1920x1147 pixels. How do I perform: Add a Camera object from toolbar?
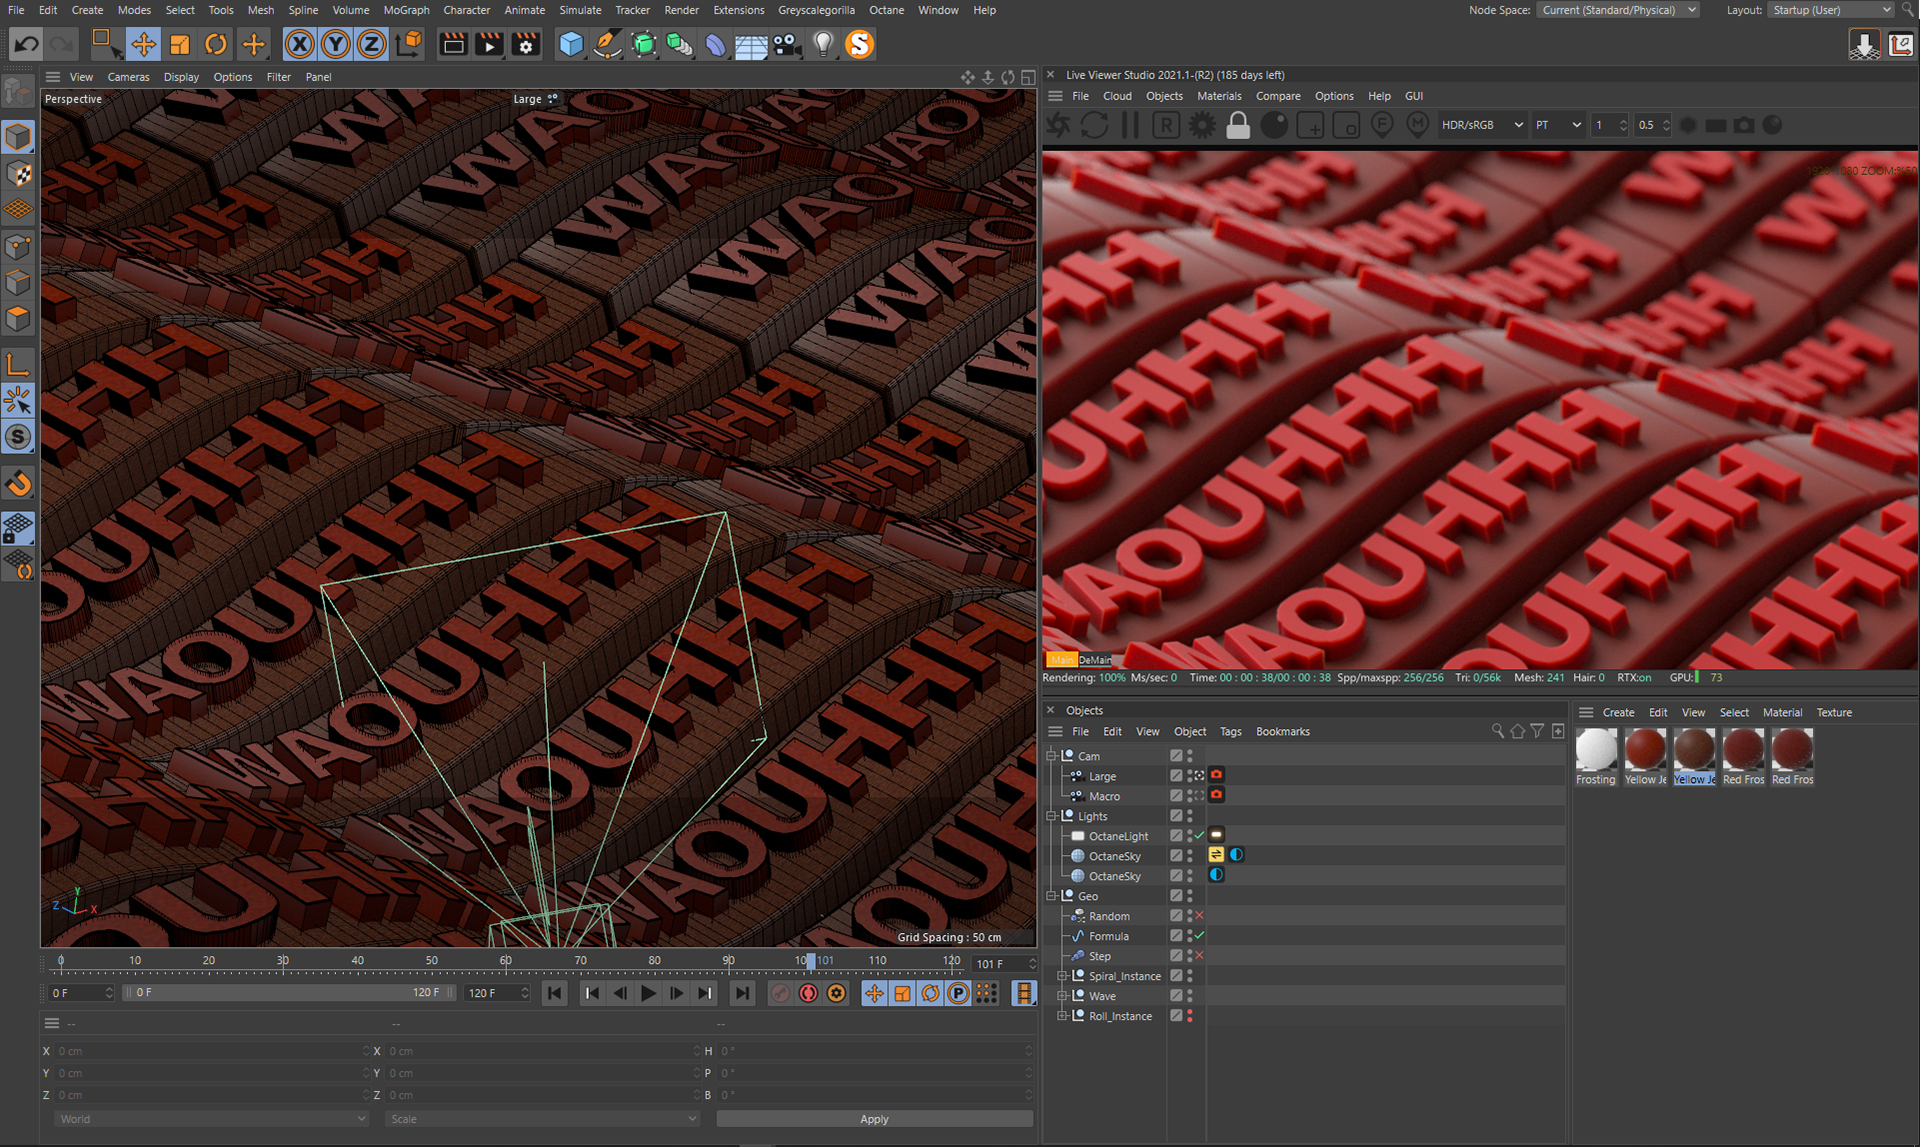[x=787, y=44]
